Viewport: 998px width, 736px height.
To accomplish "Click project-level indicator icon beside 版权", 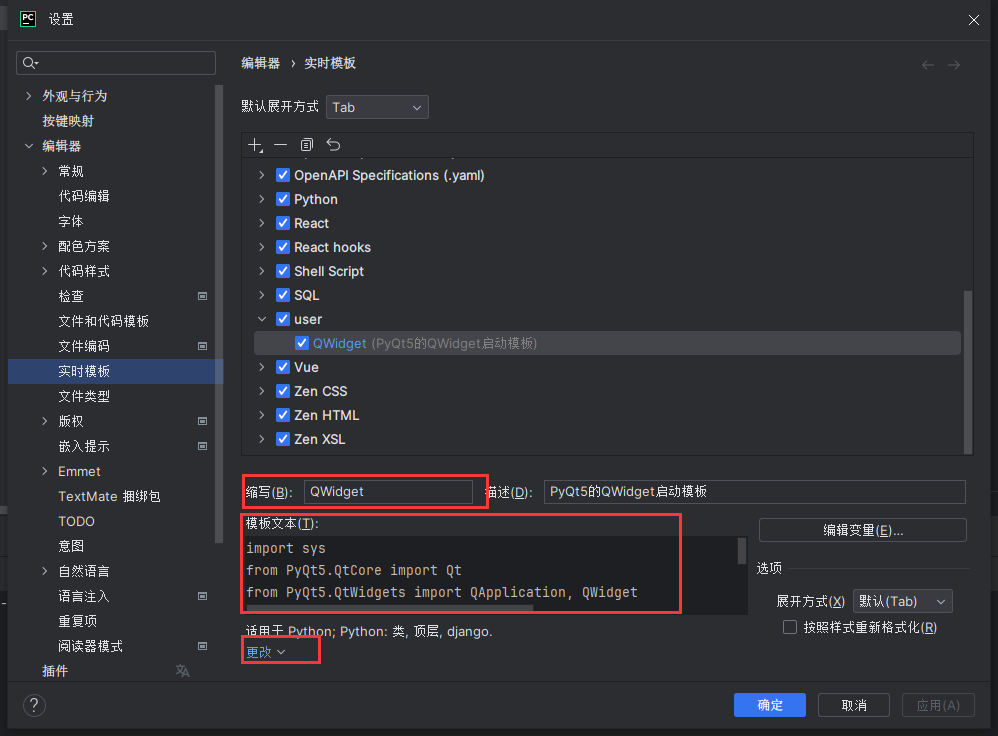I will click(202, 421).
